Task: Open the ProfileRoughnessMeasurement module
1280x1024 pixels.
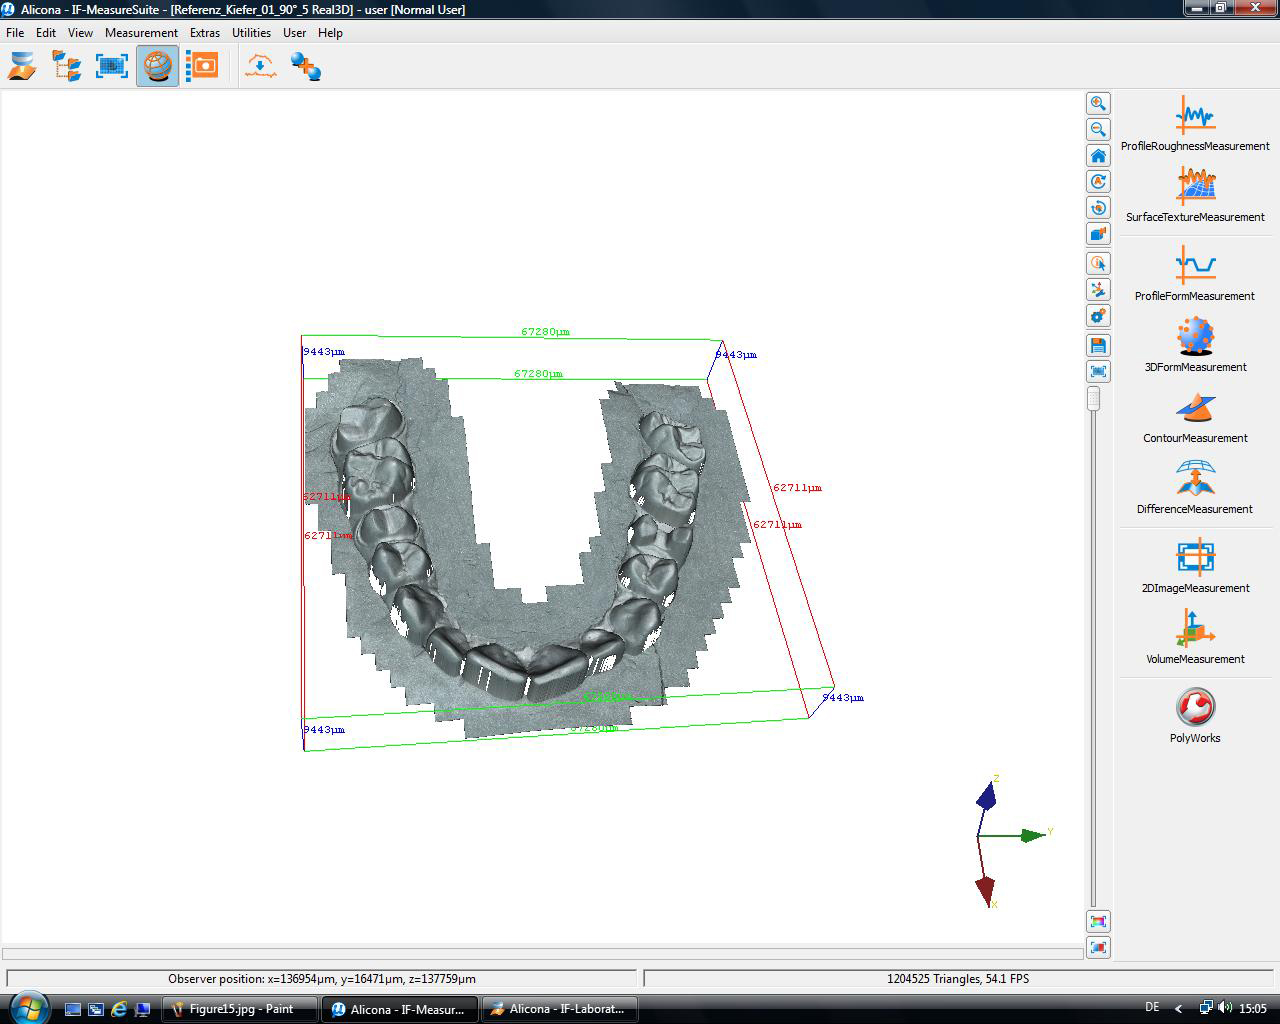Action: pyautogui.click(x=1195, y=116)
